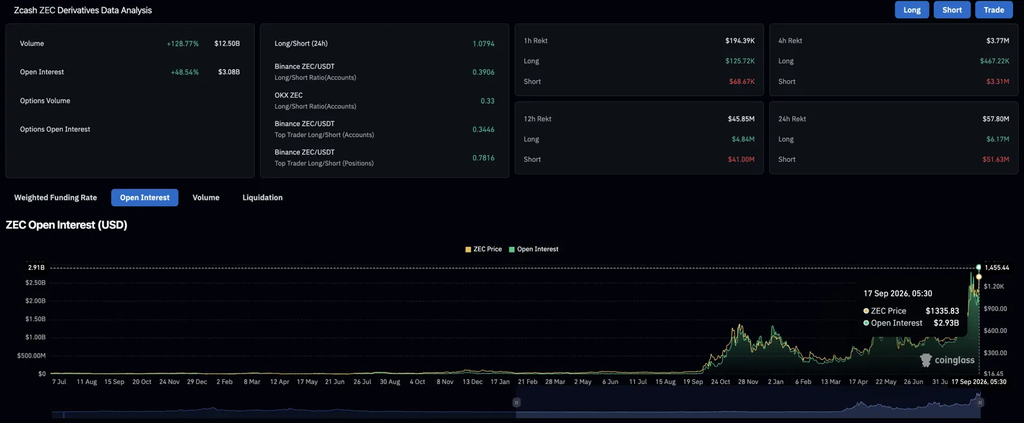Click the Long button
Image resolution: width=1024 pixels, height=423 pixels.
912,10
